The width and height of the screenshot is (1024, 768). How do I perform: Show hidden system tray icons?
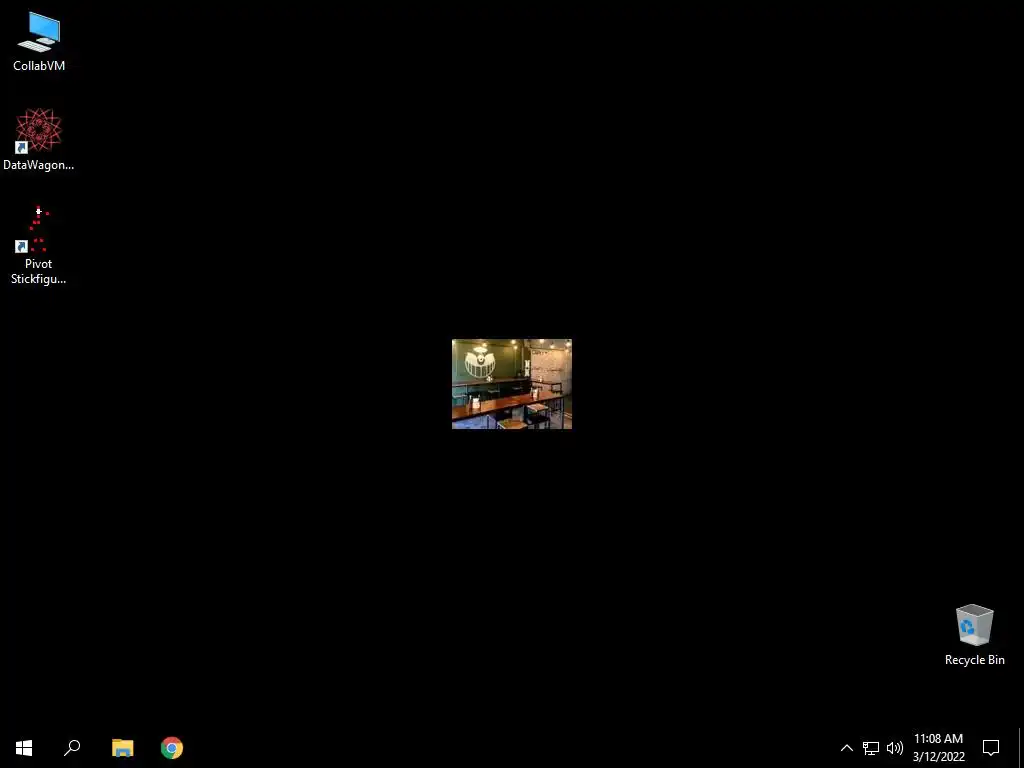[x=846, y=748]
